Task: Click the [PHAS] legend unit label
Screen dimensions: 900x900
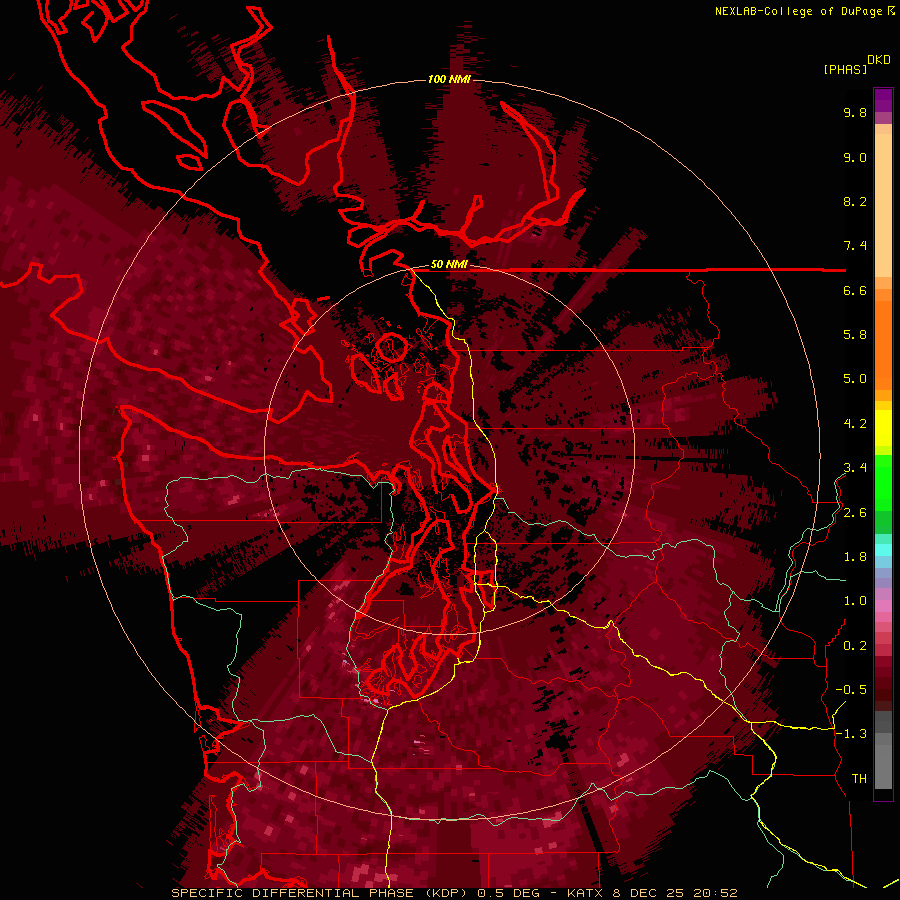Action: click(x=845, y=69)
